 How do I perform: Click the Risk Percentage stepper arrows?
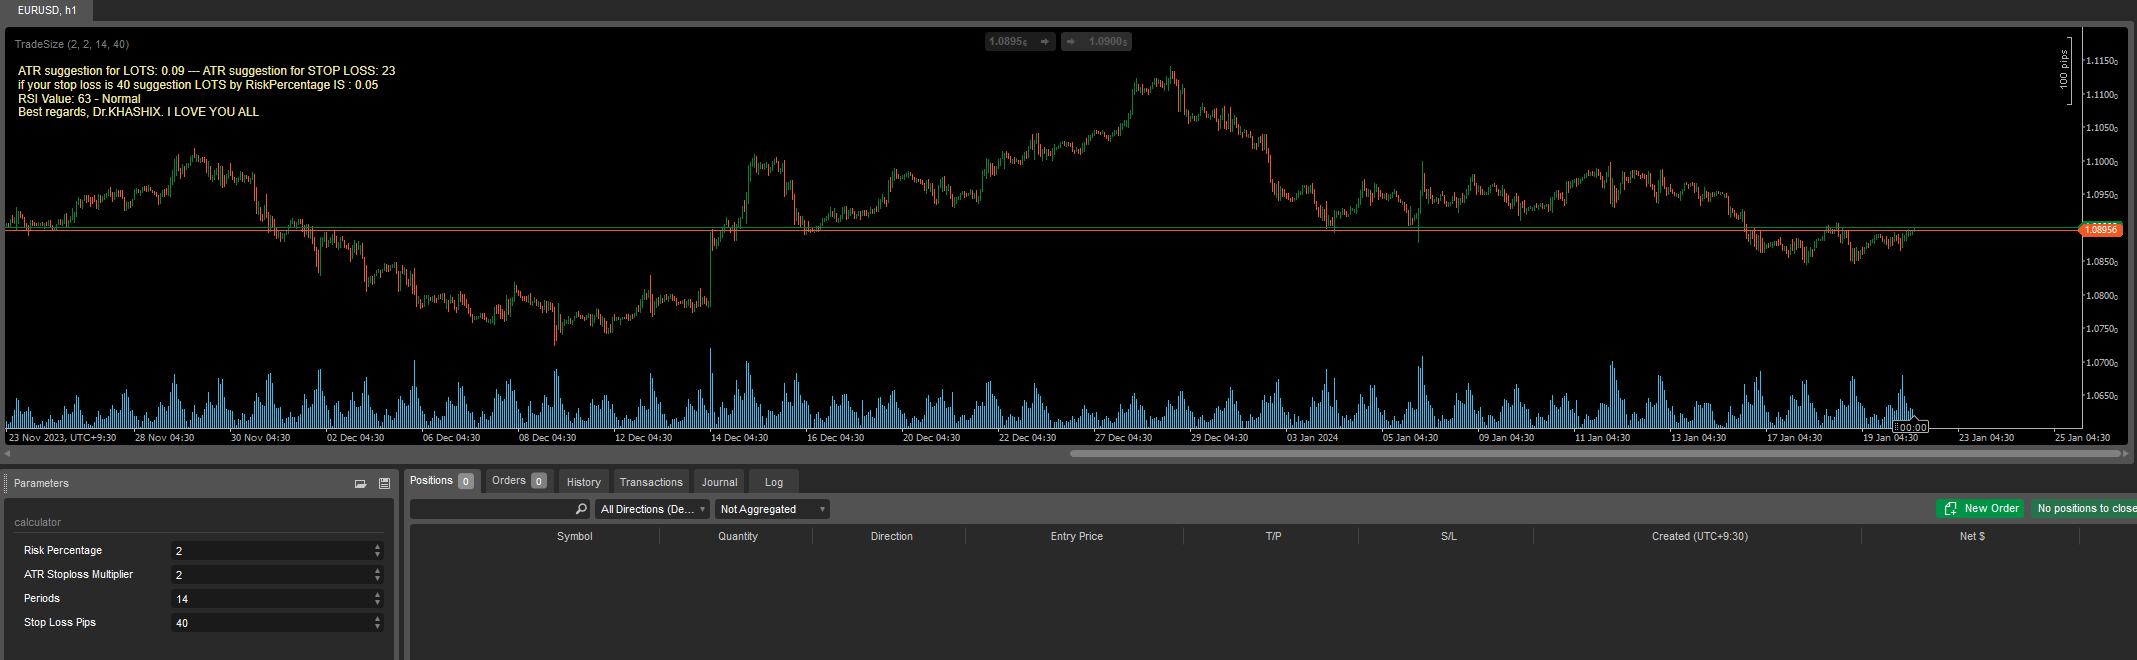click(x=377, y=550)
